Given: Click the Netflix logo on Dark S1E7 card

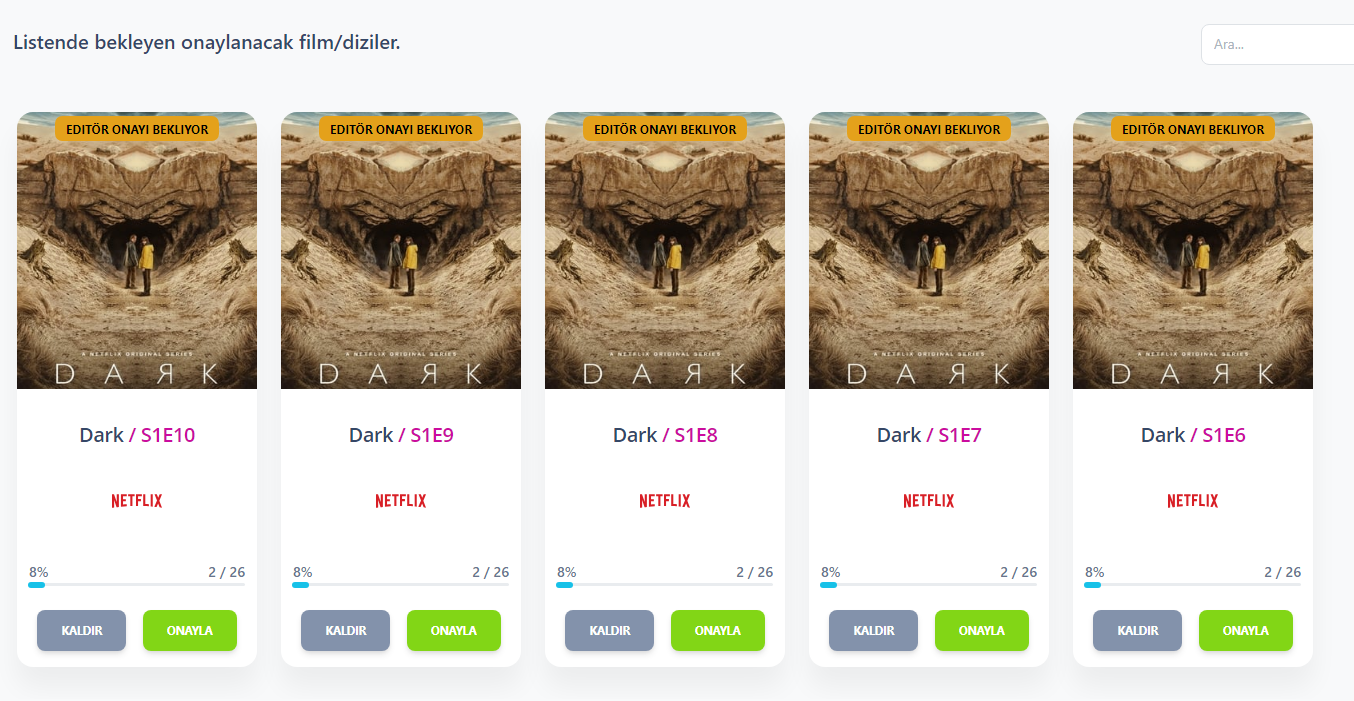Looking at the screenshot, I should pyautogui.click(x=929, y=501).
